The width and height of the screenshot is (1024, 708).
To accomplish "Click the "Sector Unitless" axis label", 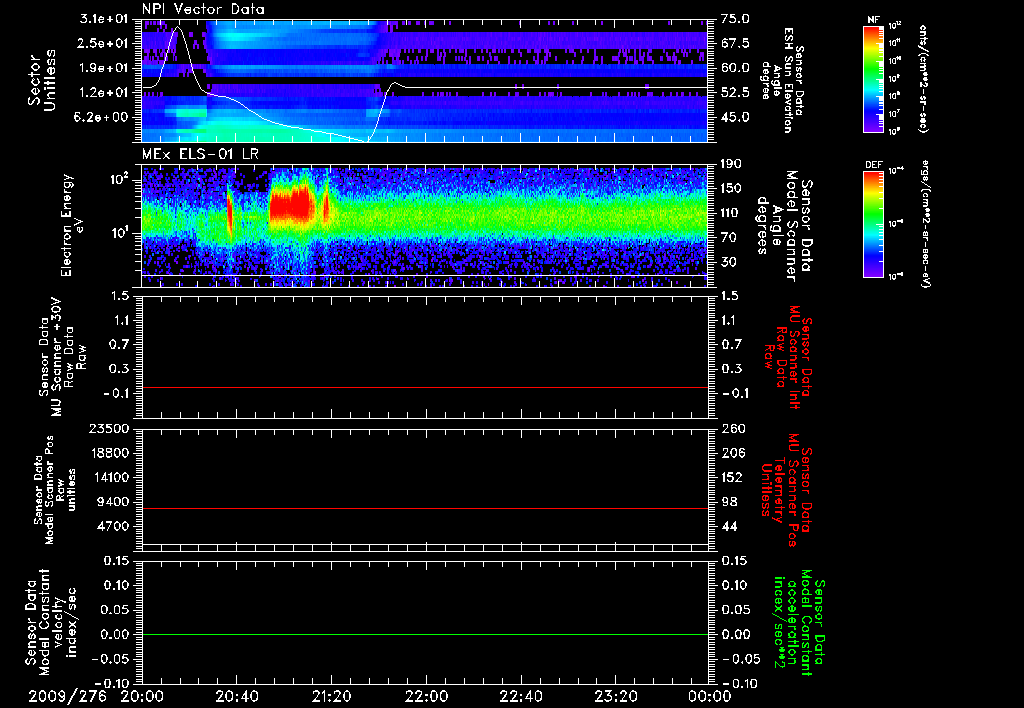I will coord(41,80).
